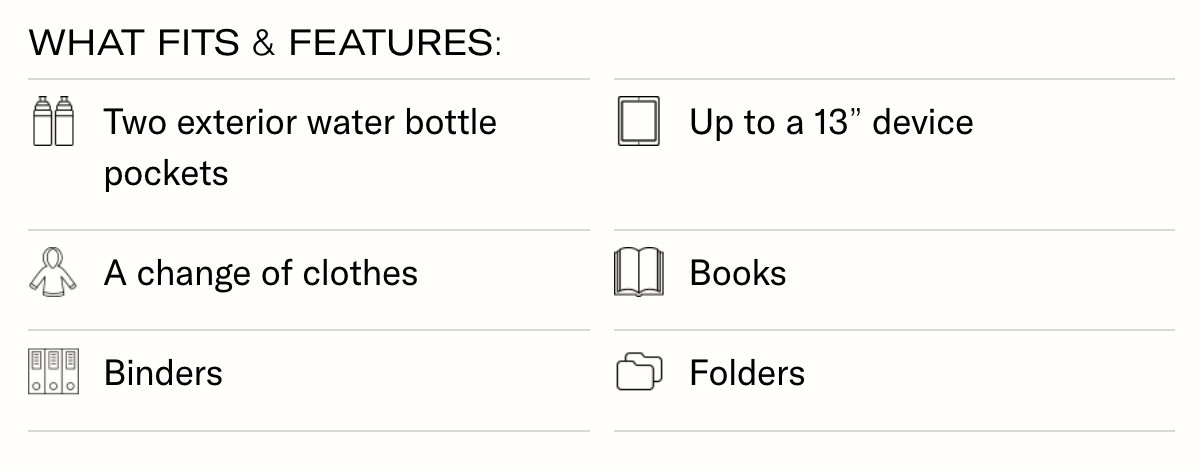The width and height of the screenshot is (1202, 468).
Task: Select the "Folders" feature label
Action: tap(747, 373)
